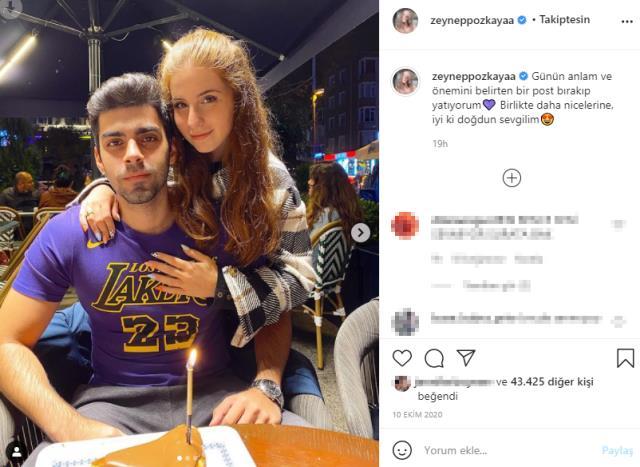Open the 10 EKİM 2020 date link
This screenshot has height=467, width=640.
(x=420, y=415)
